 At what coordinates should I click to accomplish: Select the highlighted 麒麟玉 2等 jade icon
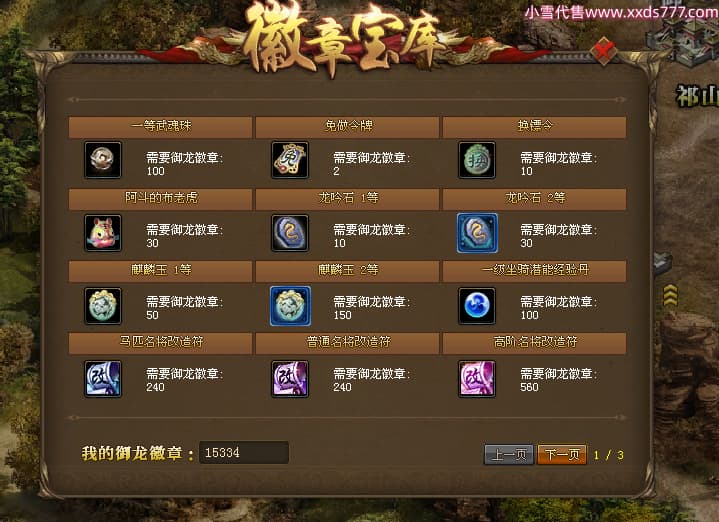(290, 305)
